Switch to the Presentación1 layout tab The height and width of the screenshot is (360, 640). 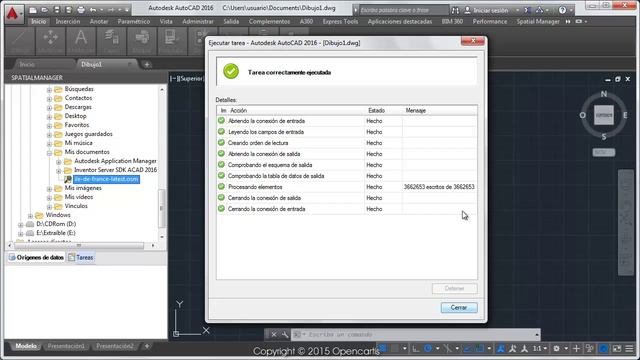click(66, 346)
